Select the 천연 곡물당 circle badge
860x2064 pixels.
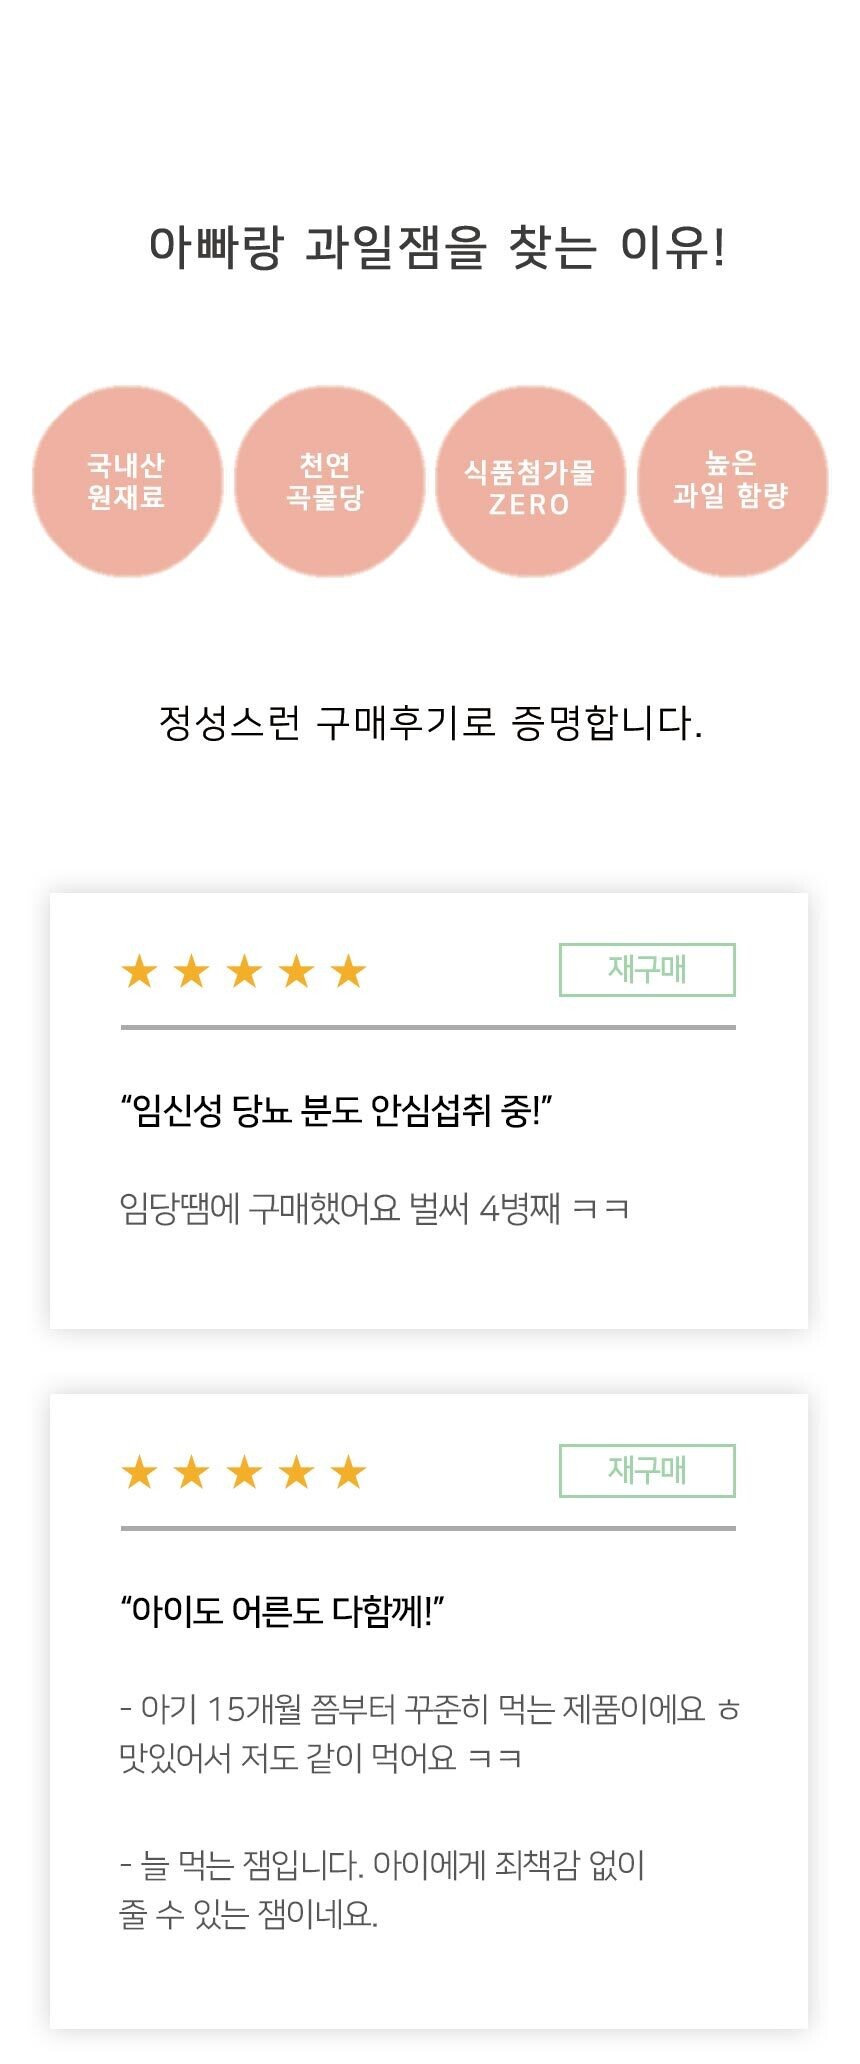328,481
